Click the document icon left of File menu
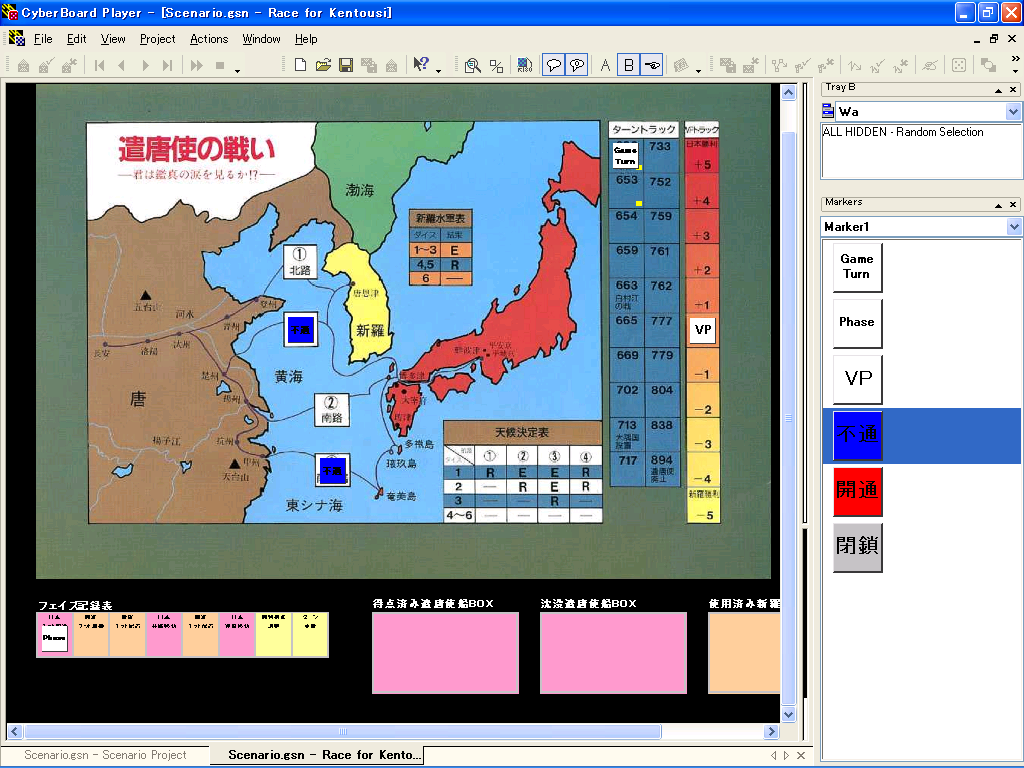The image size is (1024, 768). [x=16, y=39]
